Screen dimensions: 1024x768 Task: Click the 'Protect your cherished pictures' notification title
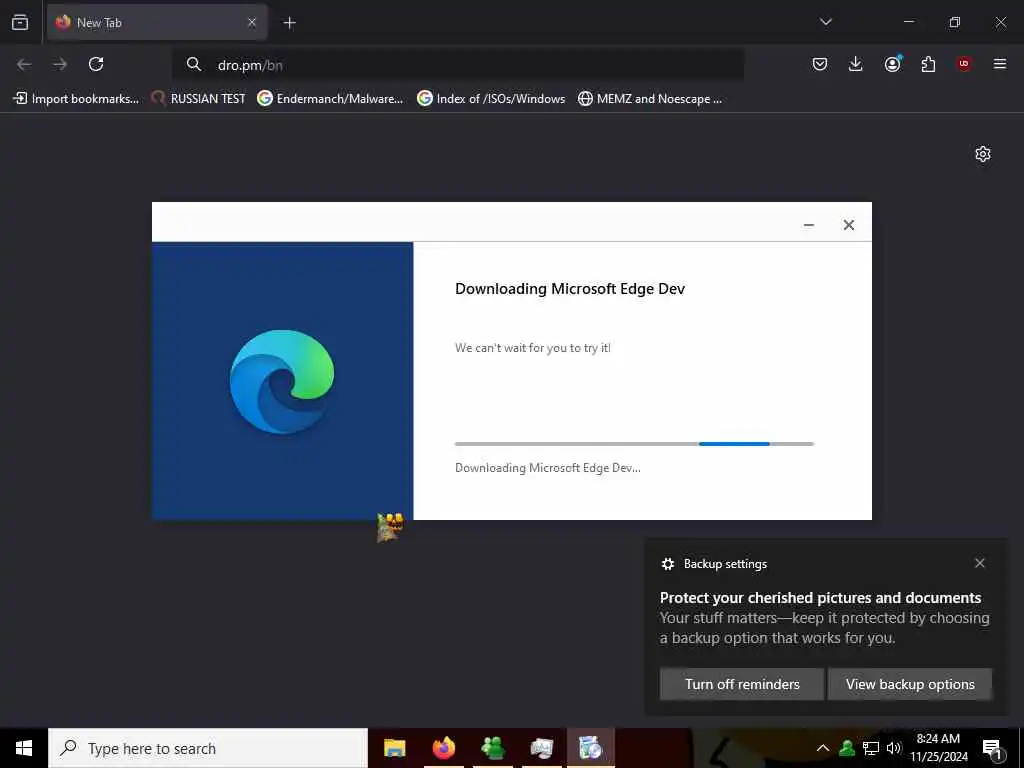[x=820, y=598]
